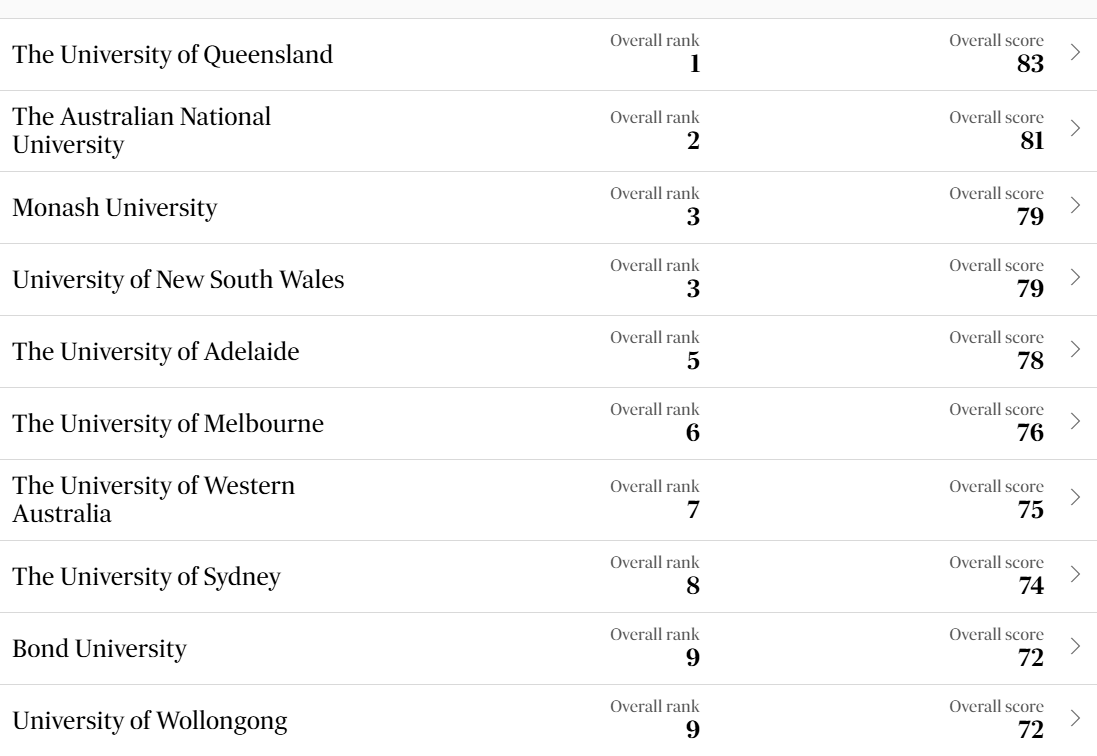
Task: Open The University of Queensland link
Action: click(x=173, y=55)
